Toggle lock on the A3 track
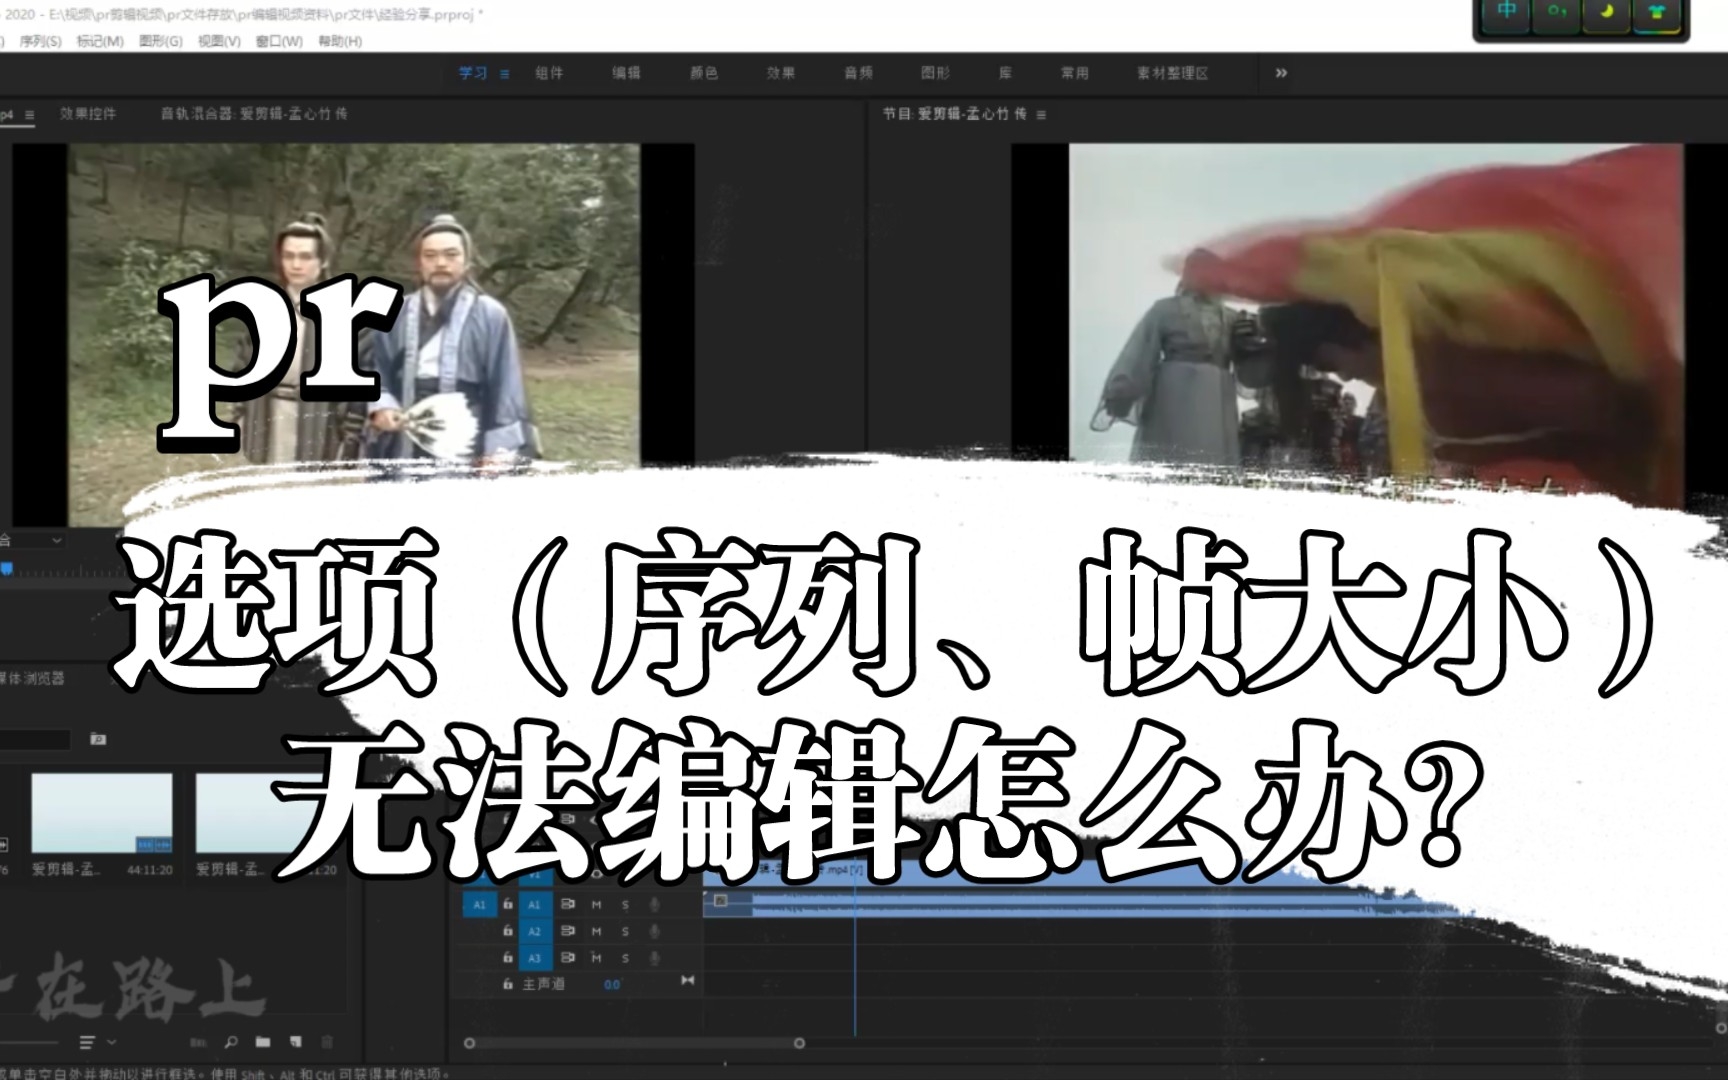Screen dimensions: 1728x1080 pyautogui.click(x=507, y=958)
